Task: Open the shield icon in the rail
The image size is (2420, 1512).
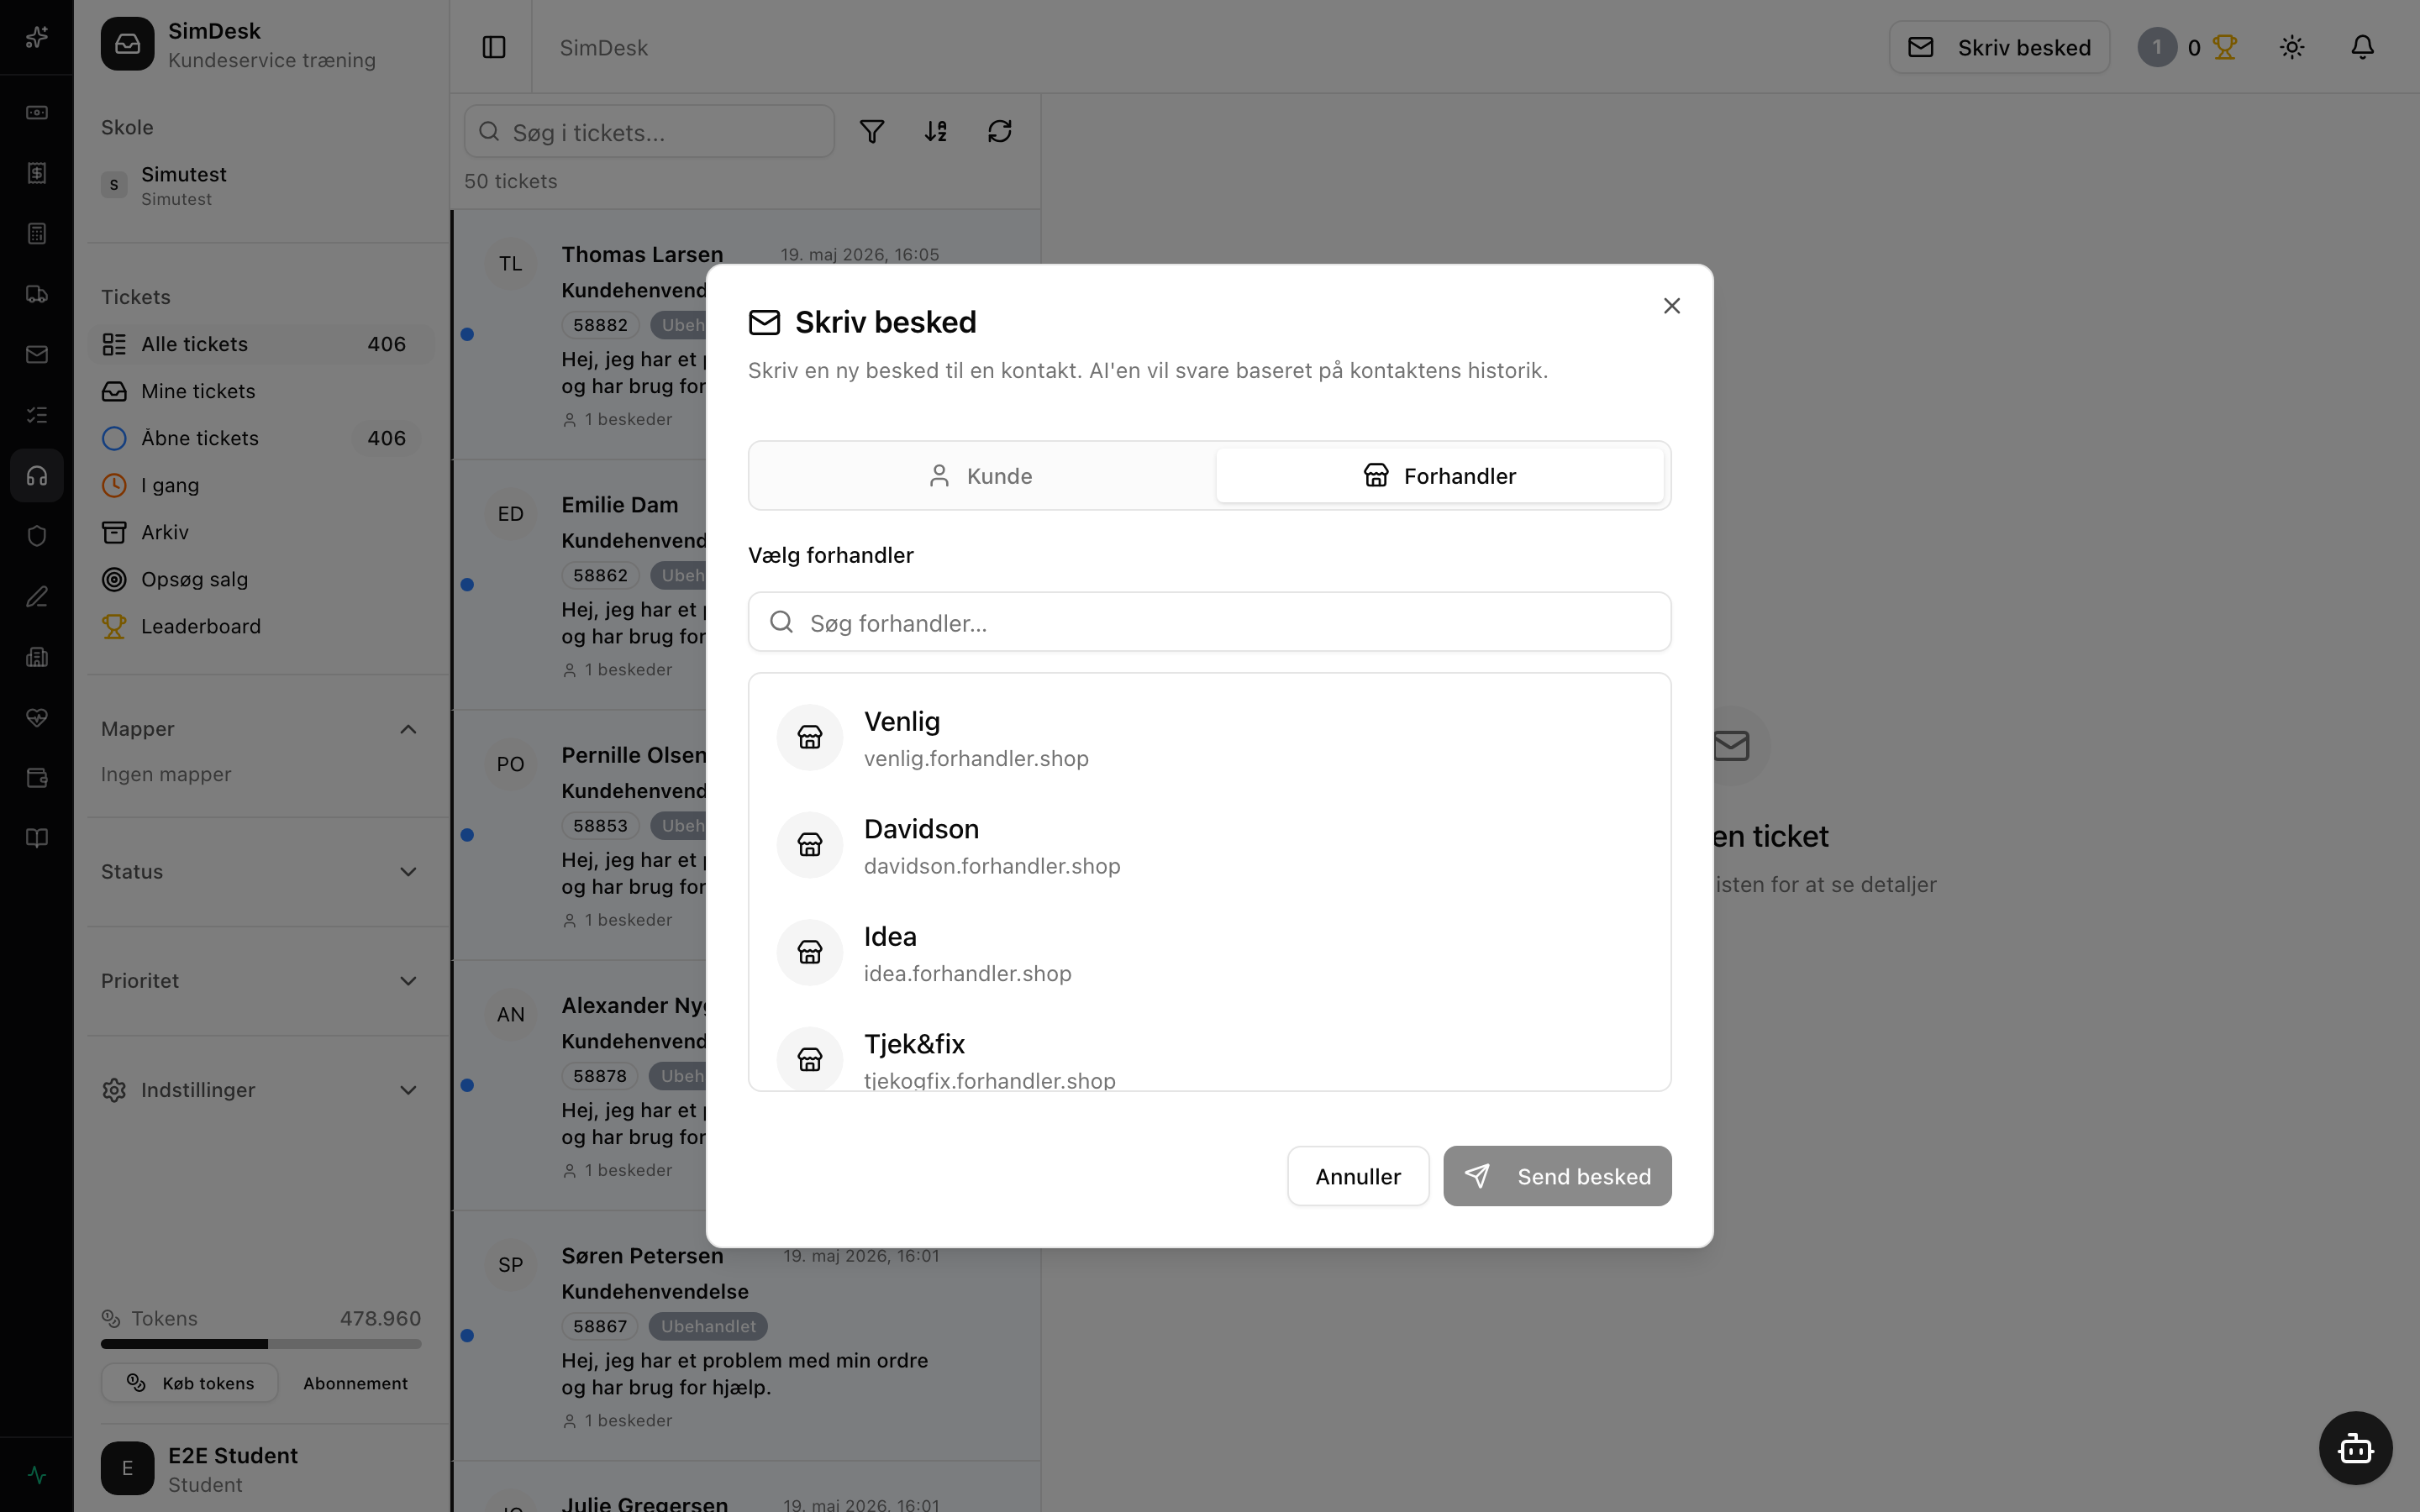Action: [x=37, y=536]
